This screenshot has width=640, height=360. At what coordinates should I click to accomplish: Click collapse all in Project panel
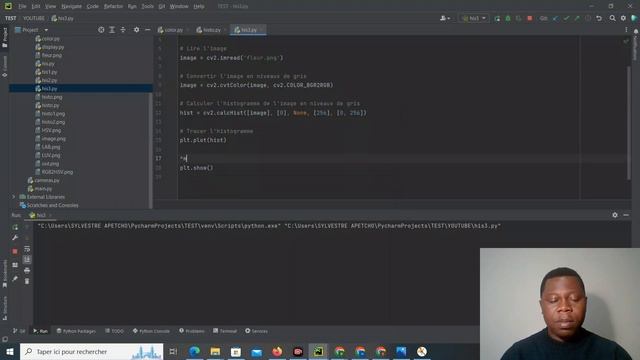[x=123, y=30]
